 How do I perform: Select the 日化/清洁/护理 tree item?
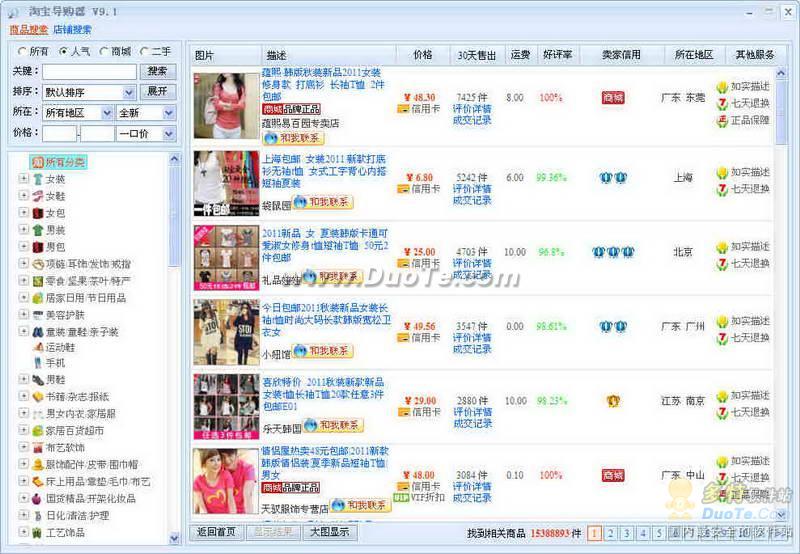(x=78, y=516)
